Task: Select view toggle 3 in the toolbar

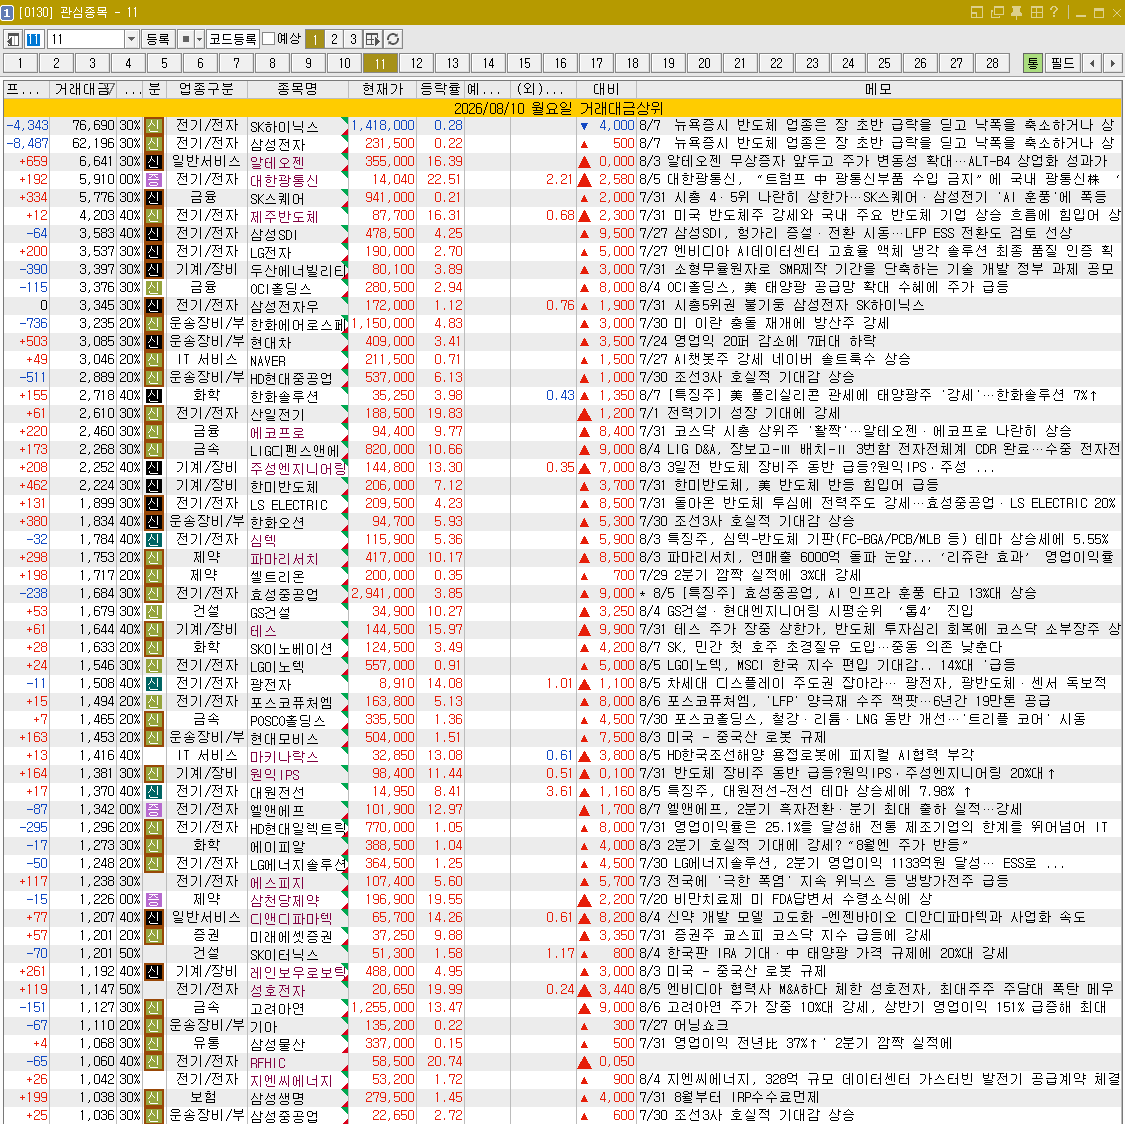Action: 352,39
